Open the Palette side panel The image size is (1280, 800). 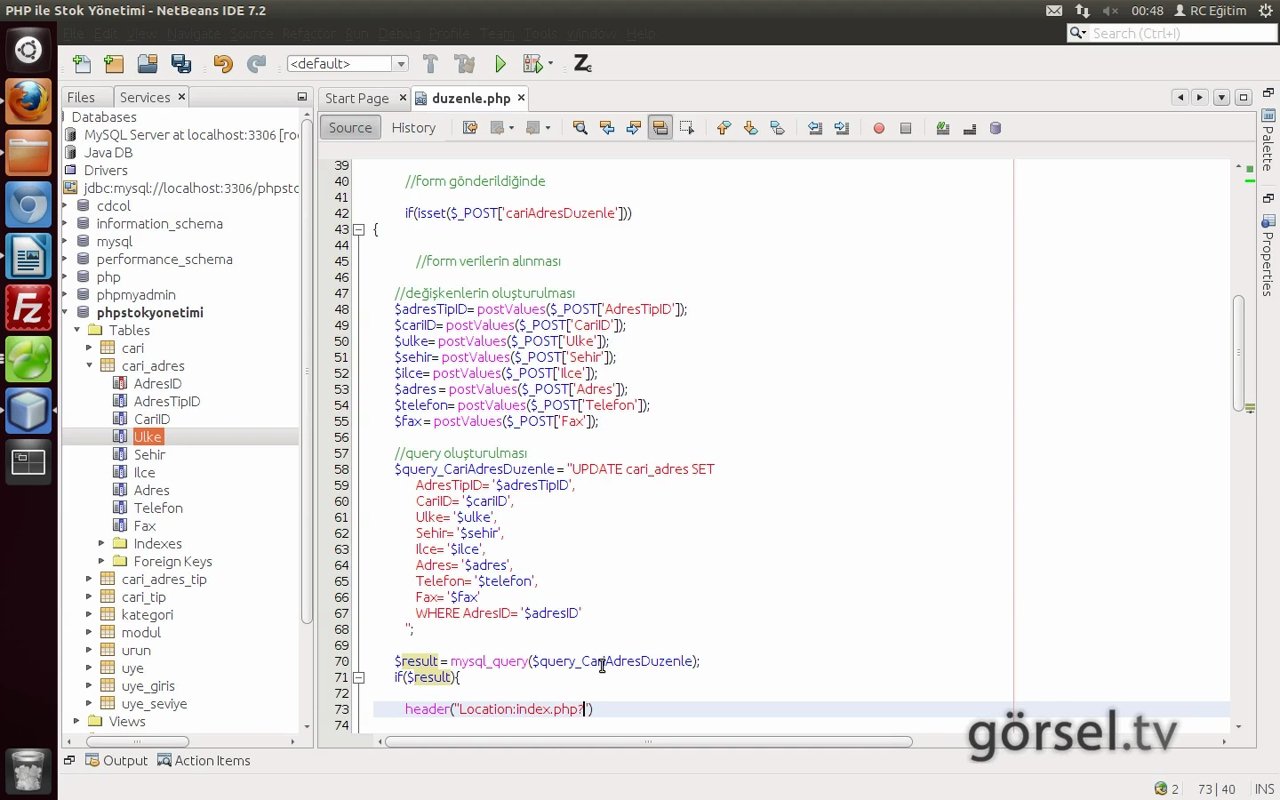(1268, 140)
